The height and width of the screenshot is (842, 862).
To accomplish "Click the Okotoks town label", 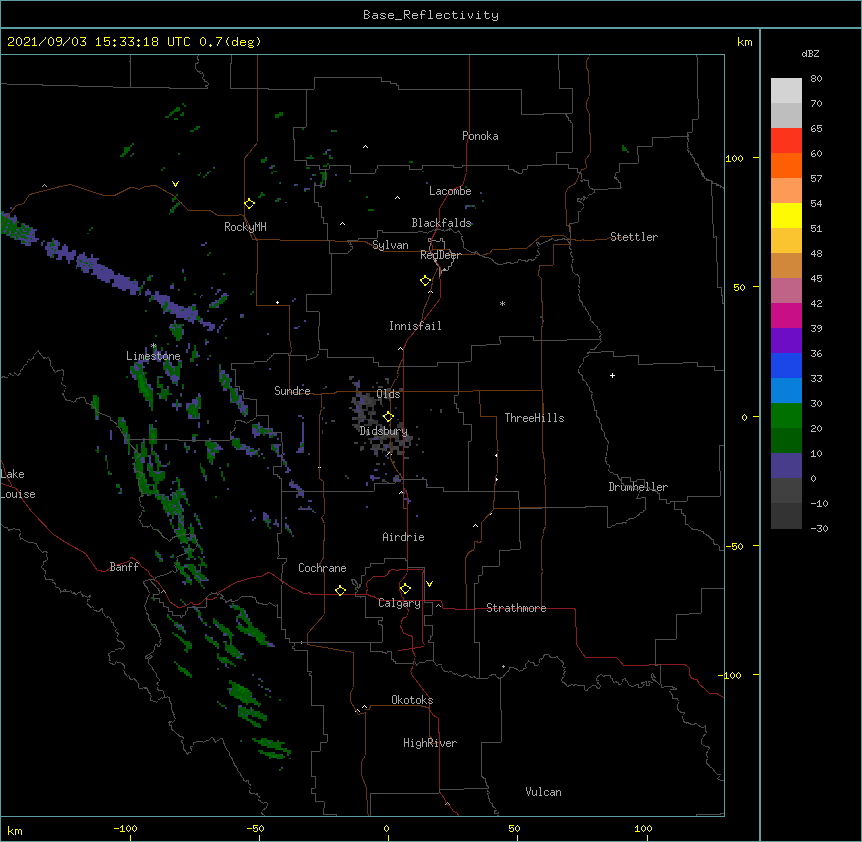I will pyautogui.click(x=412, y=700).
